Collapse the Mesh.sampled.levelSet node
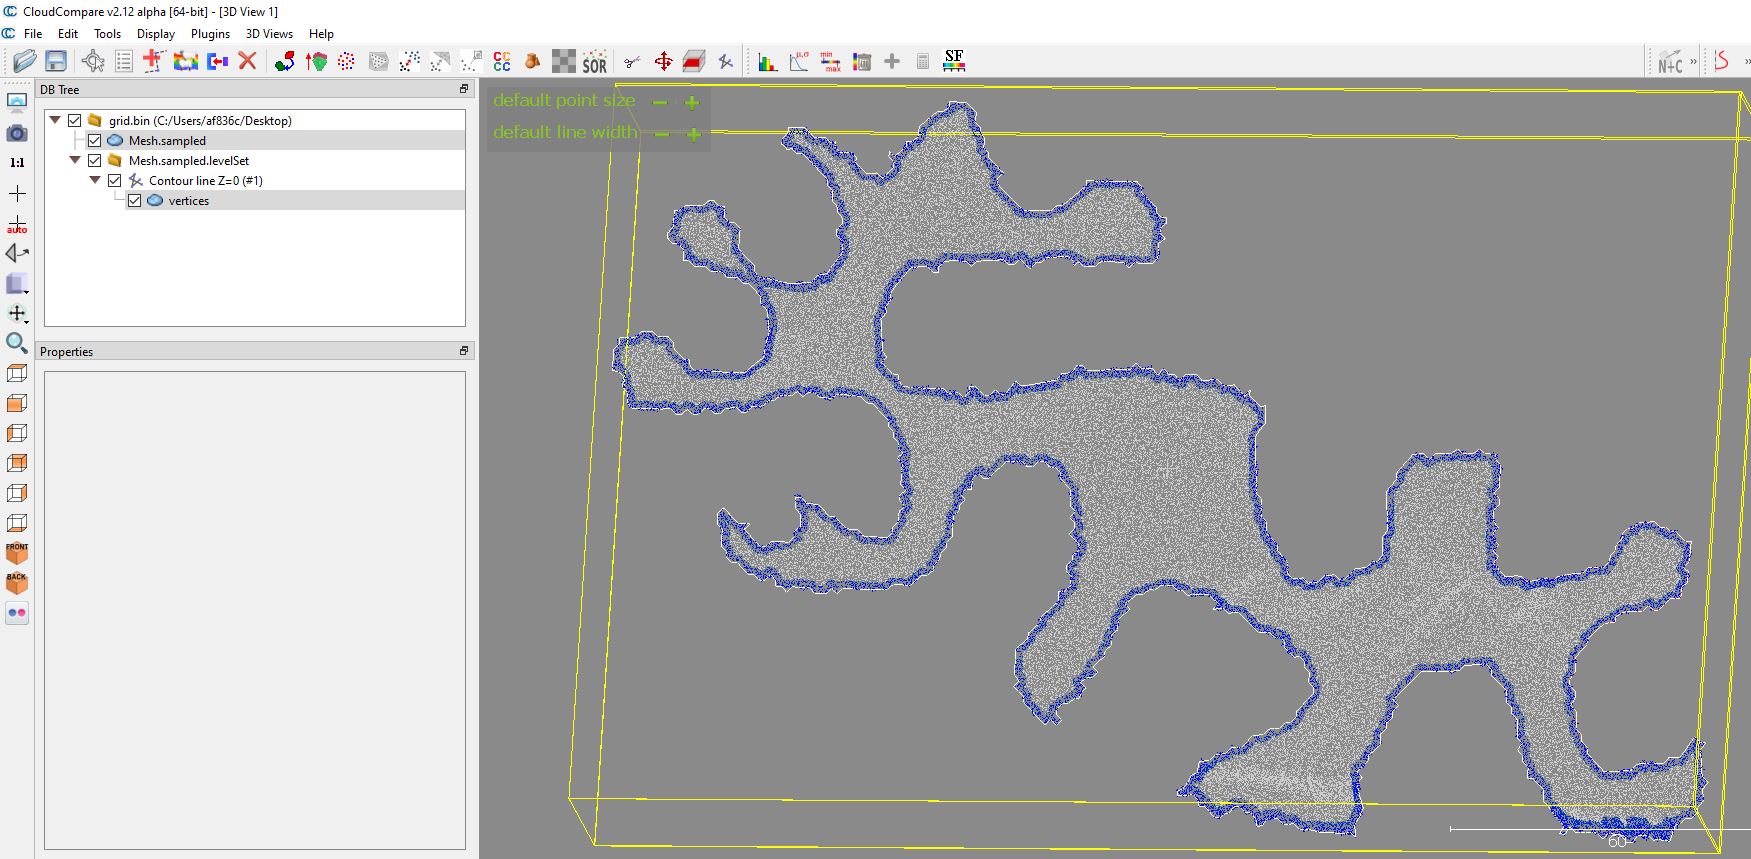The image size is (1751, 859). coord(75,160)
